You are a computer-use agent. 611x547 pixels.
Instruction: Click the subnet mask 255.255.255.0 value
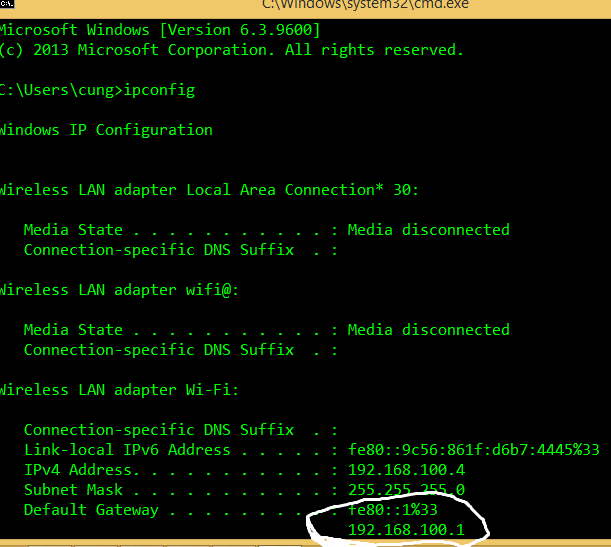coord(406,490)
